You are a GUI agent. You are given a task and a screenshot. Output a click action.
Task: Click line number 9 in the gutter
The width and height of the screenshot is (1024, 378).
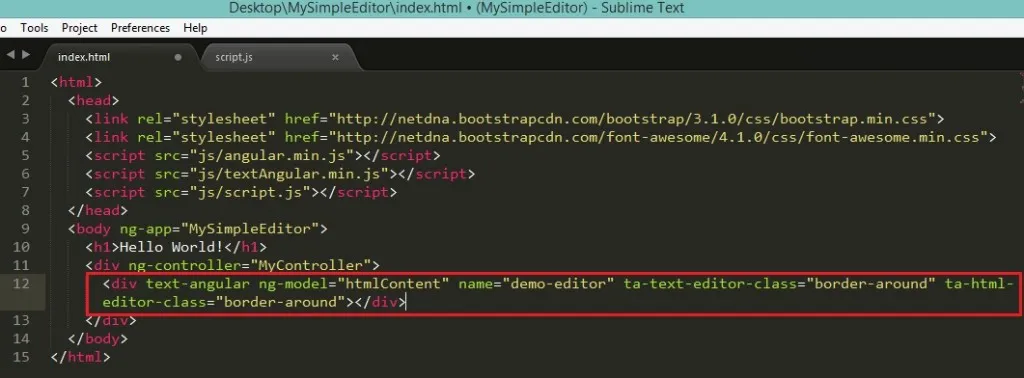[25, 229]
